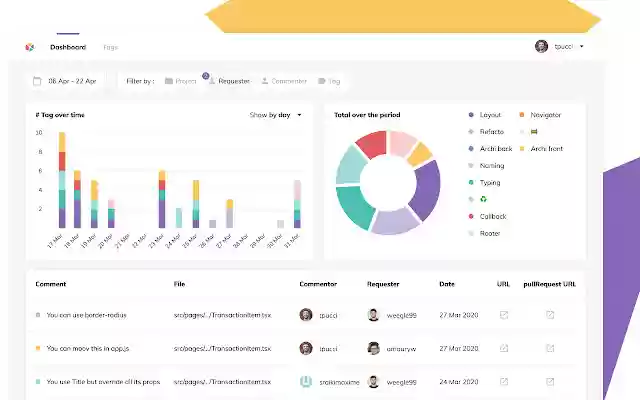Toggle the Callback legend item

pyautogui.click(x=487, y=216)
